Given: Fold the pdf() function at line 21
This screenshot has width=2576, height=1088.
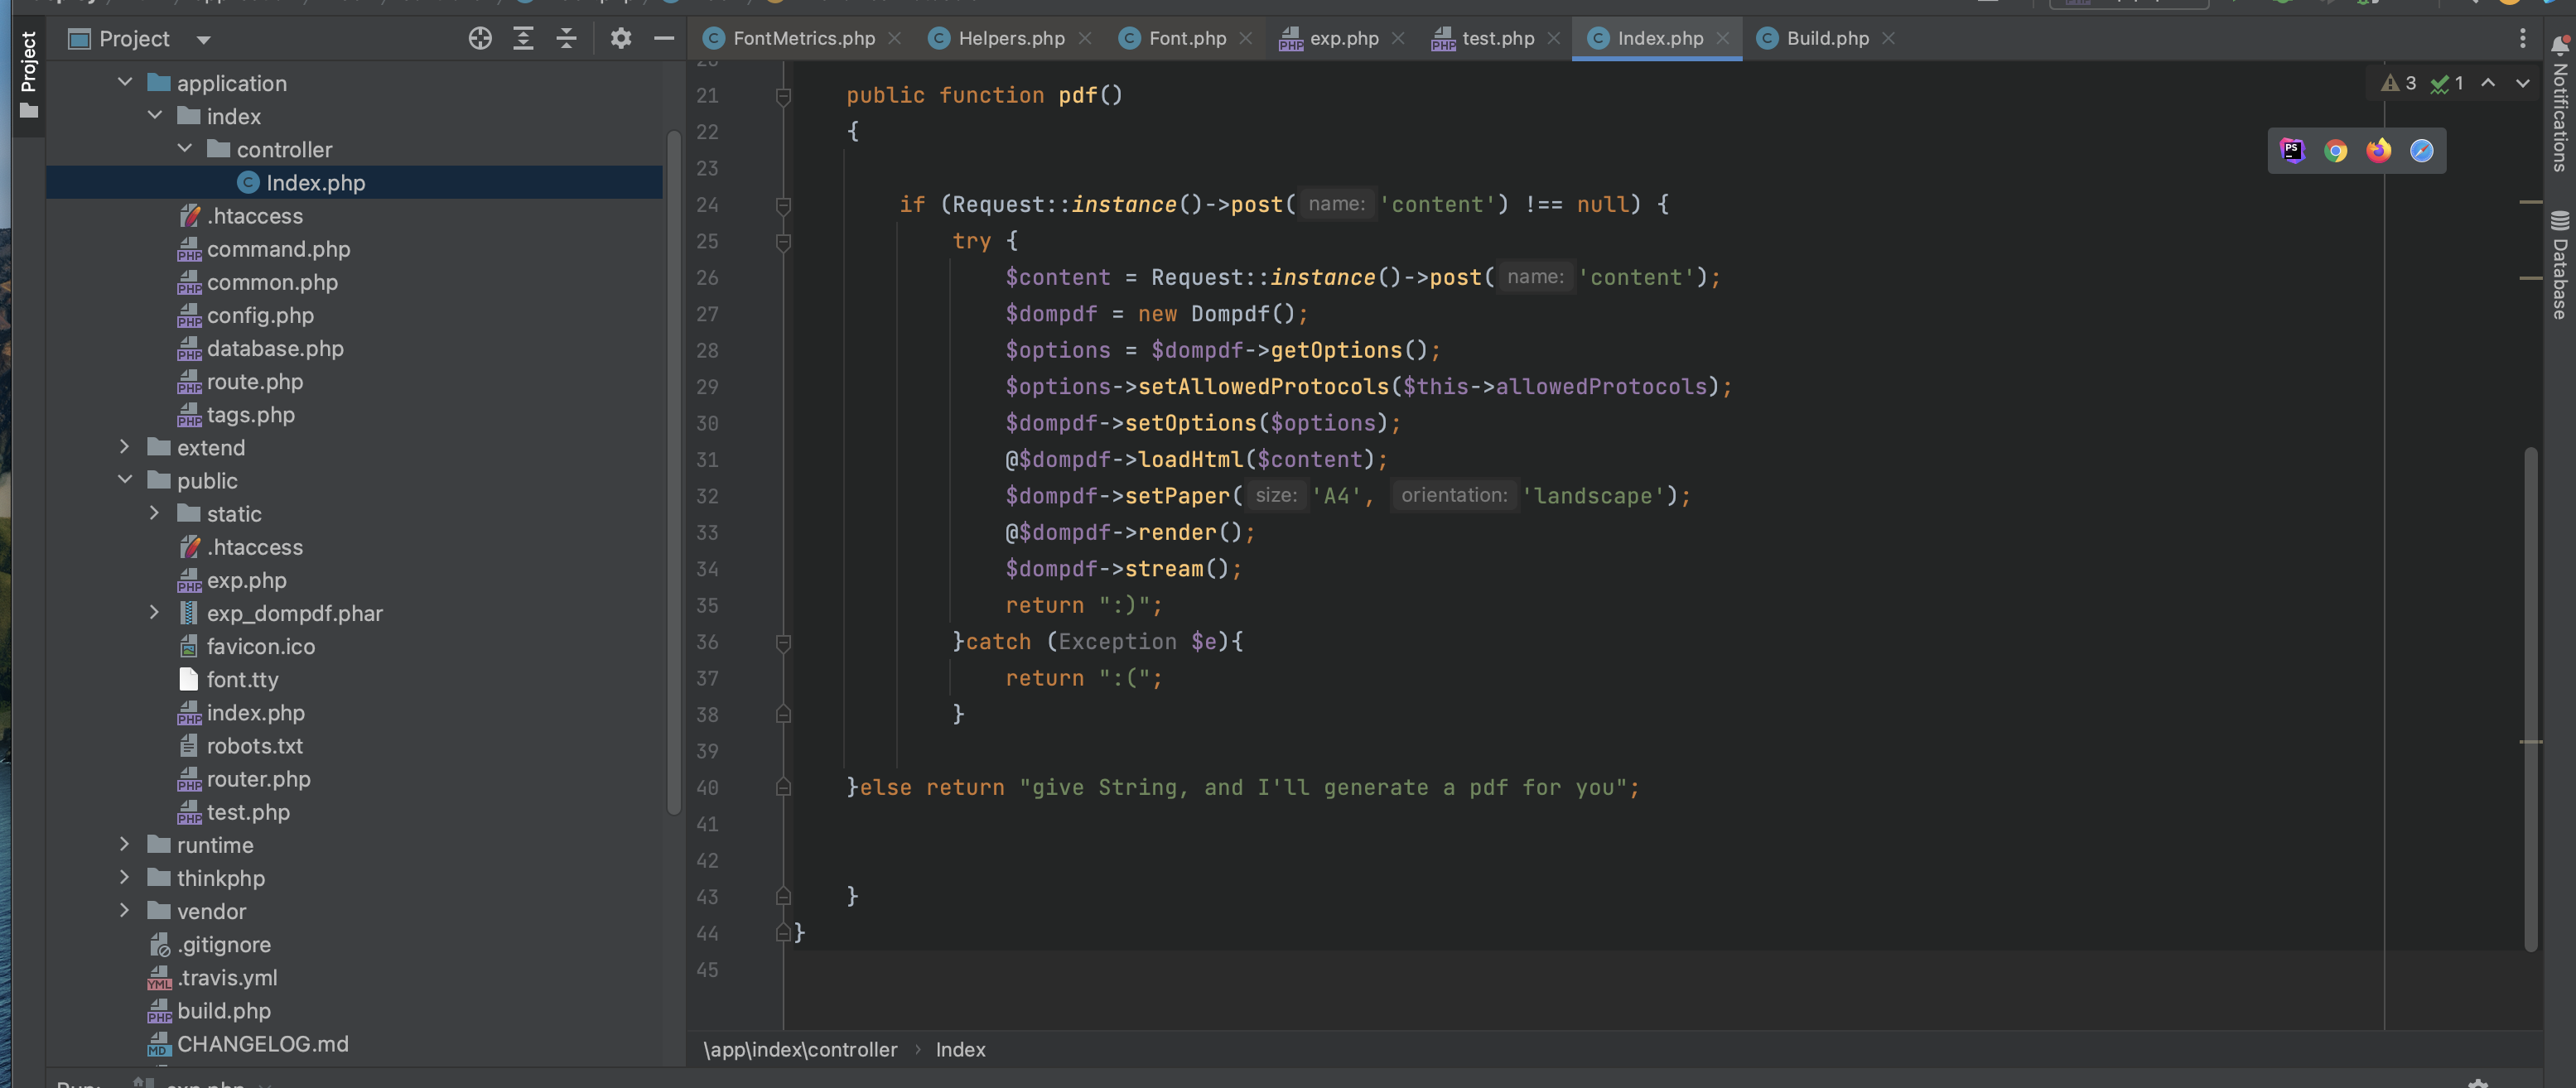Looking at the screenshot, I should tap(783, 96).
